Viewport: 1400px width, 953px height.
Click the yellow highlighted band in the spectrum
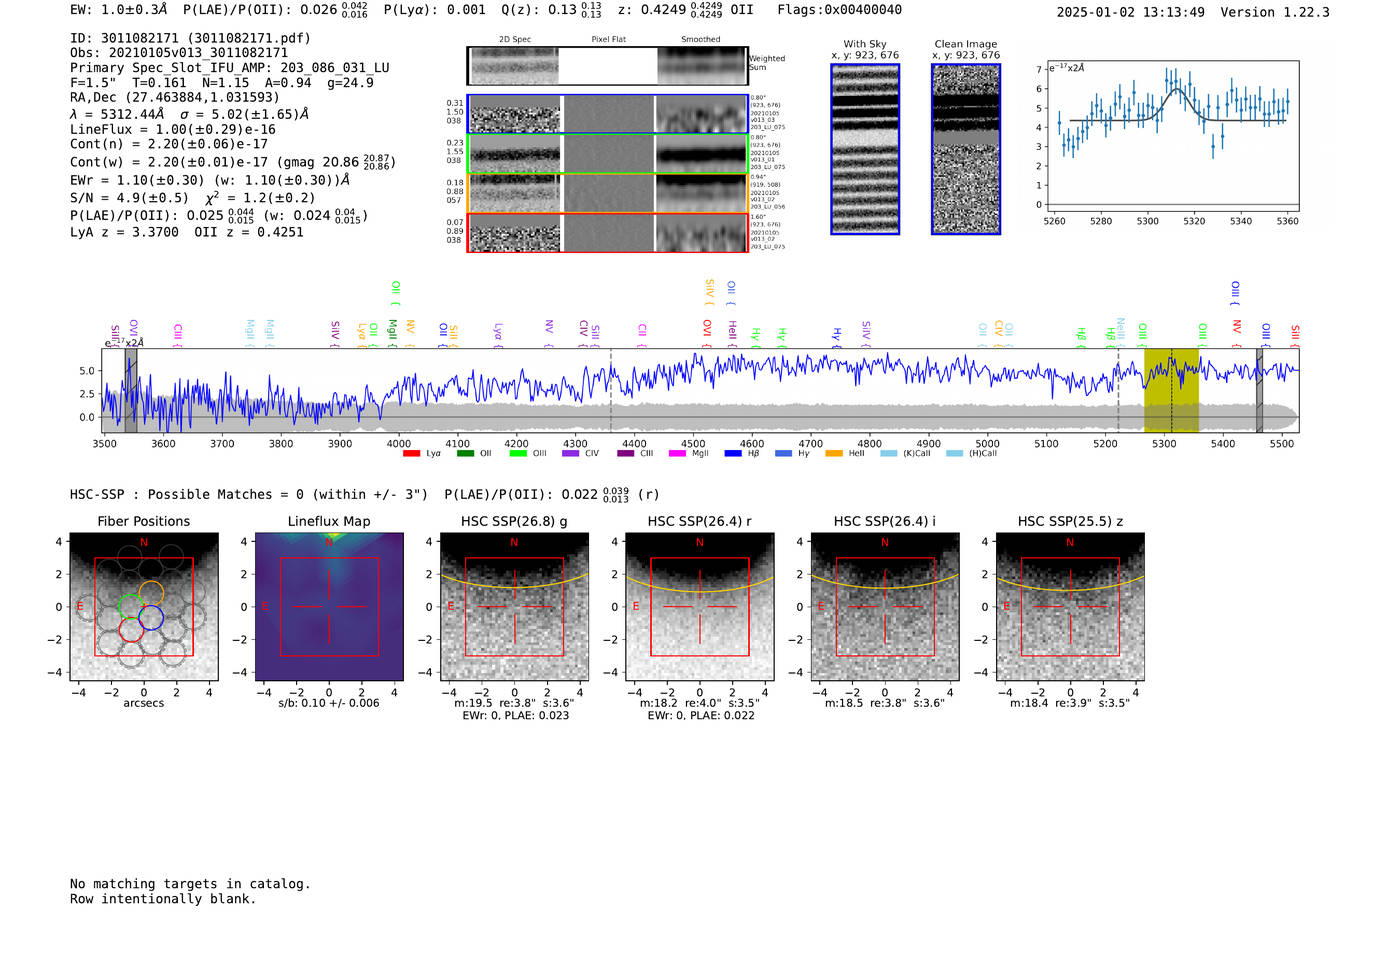1171,391
